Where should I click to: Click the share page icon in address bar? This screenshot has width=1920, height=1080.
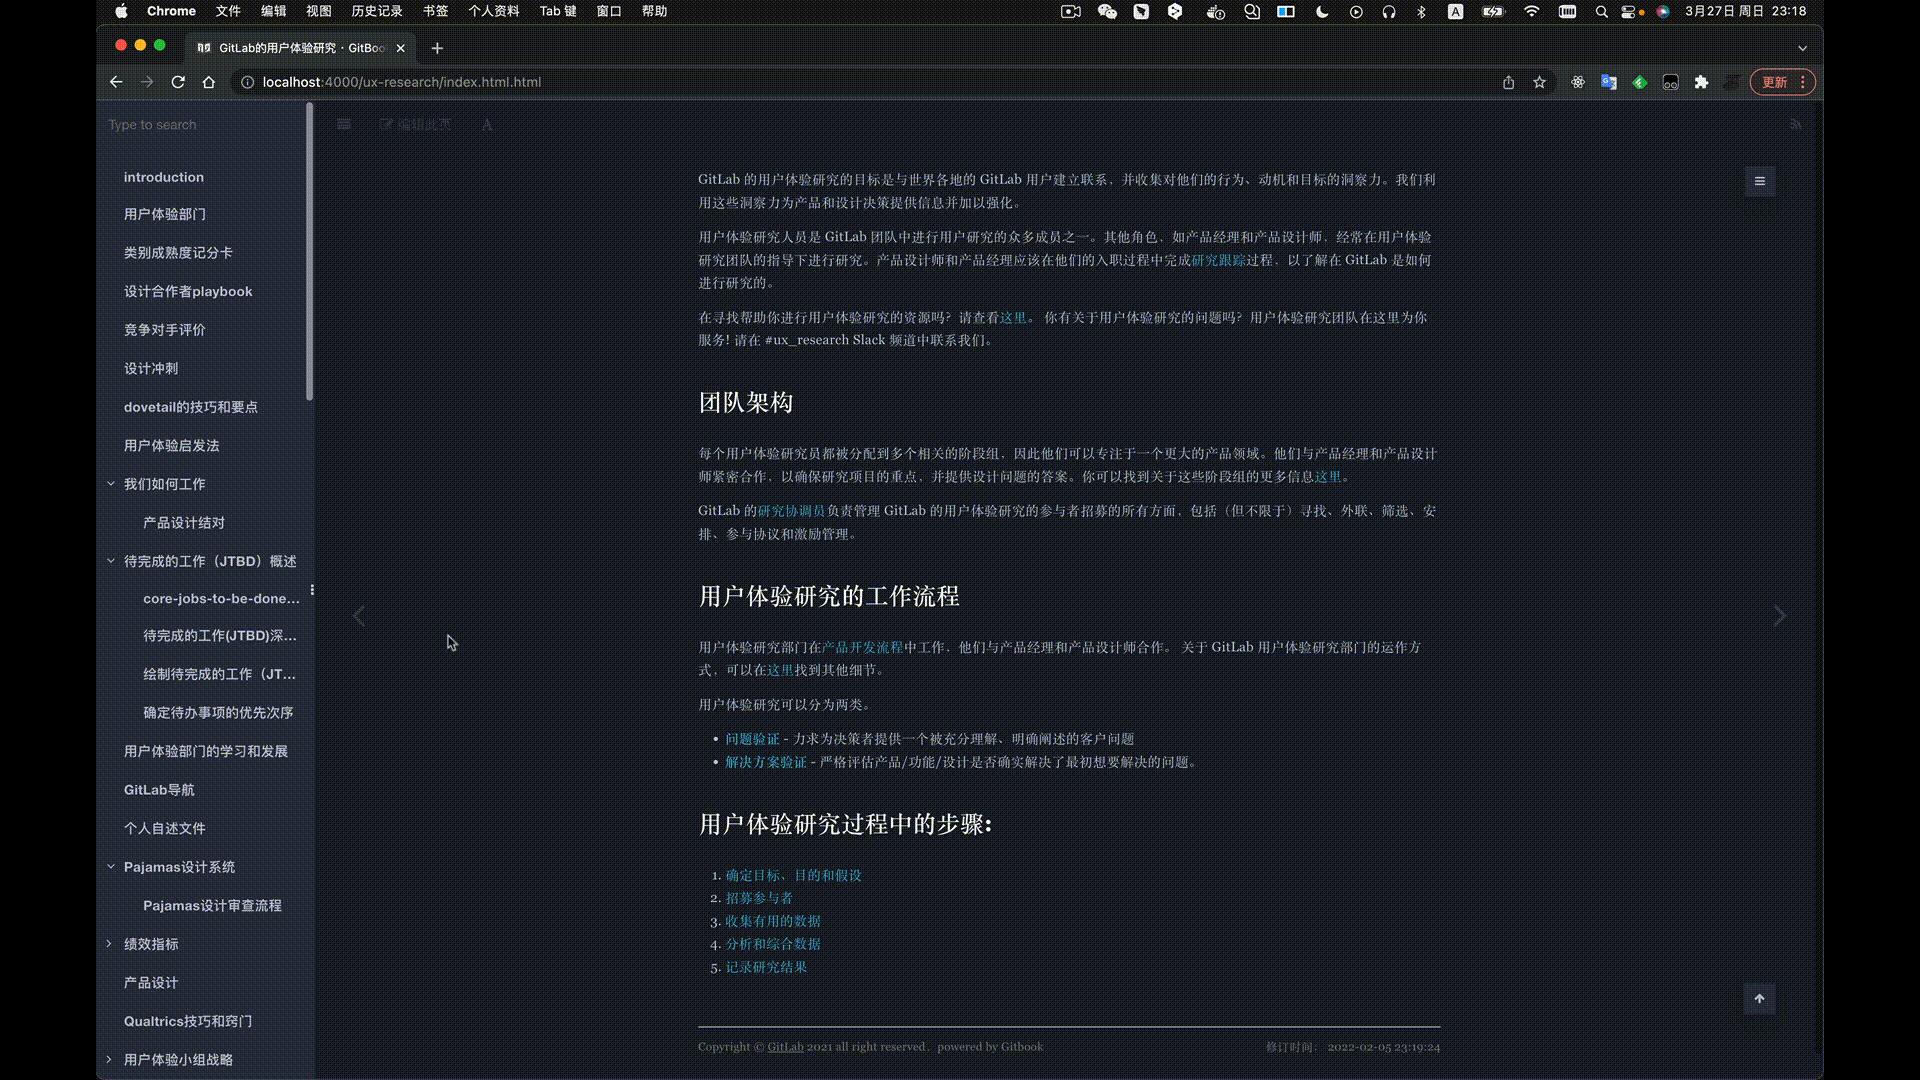[1508, 82]
